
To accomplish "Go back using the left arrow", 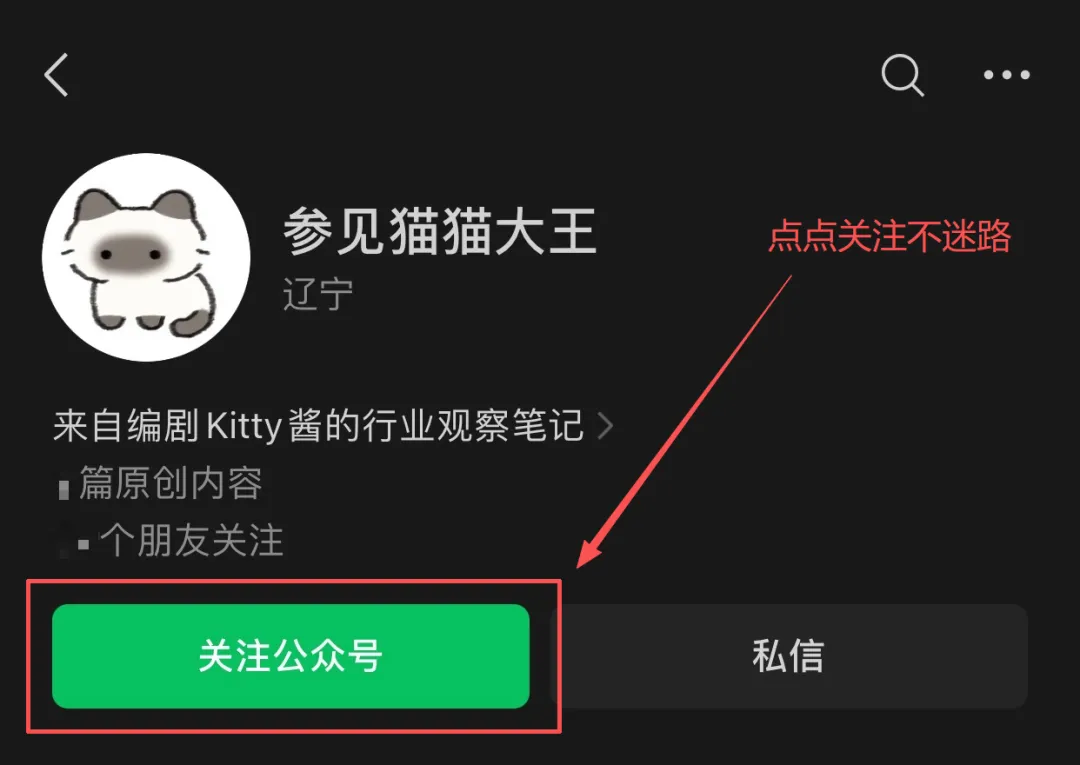I will [56, 74].
